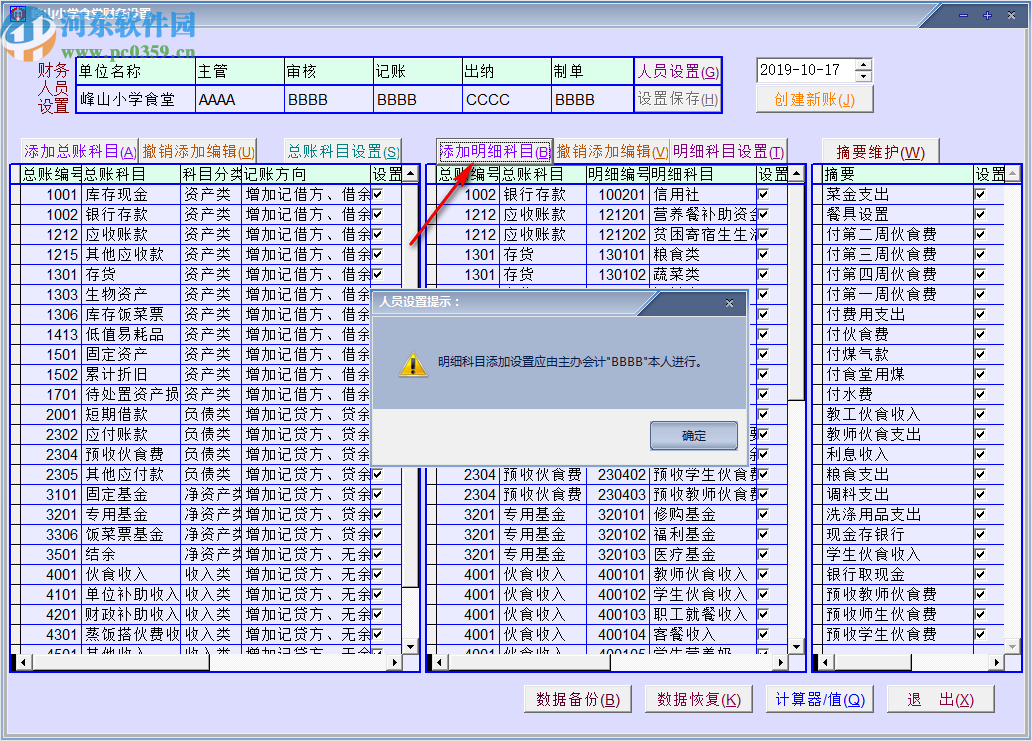Click right arrow of detail list horizontal scrollbar

tap(781, 662)
